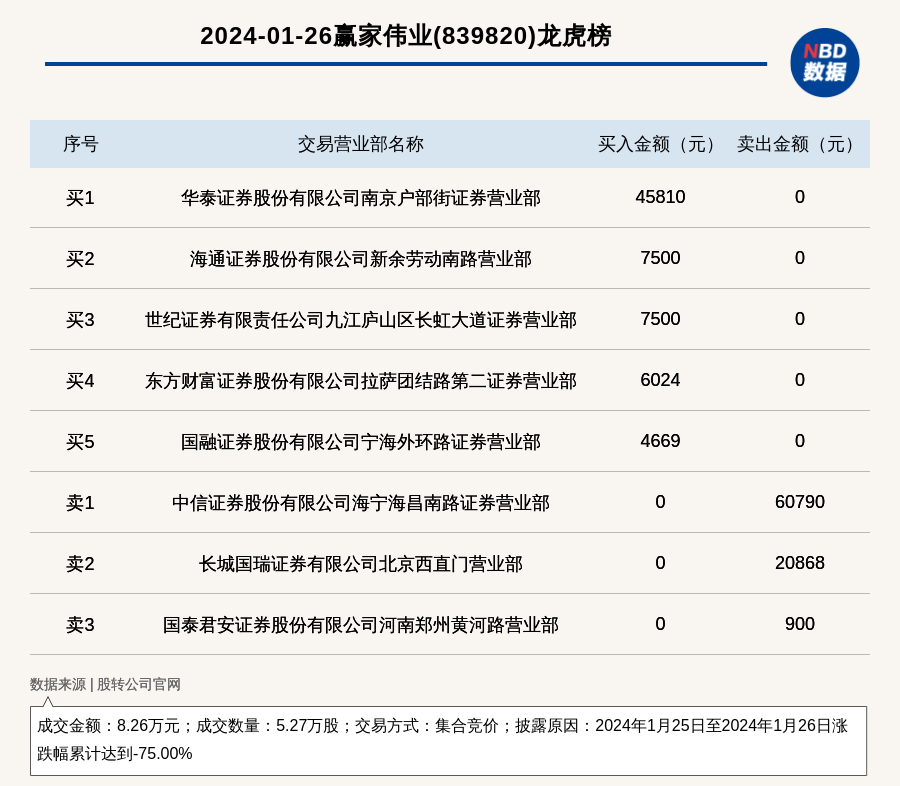
Task: Click the sell amount 0 in 买1 row
Action: (800, 197)
